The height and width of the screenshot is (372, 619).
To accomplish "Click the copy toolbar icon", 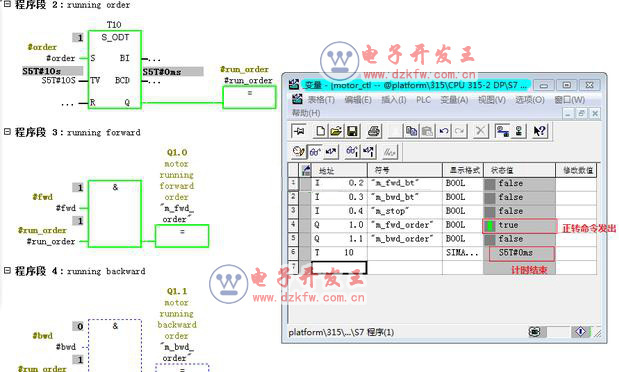I will (x=411, y=131).
